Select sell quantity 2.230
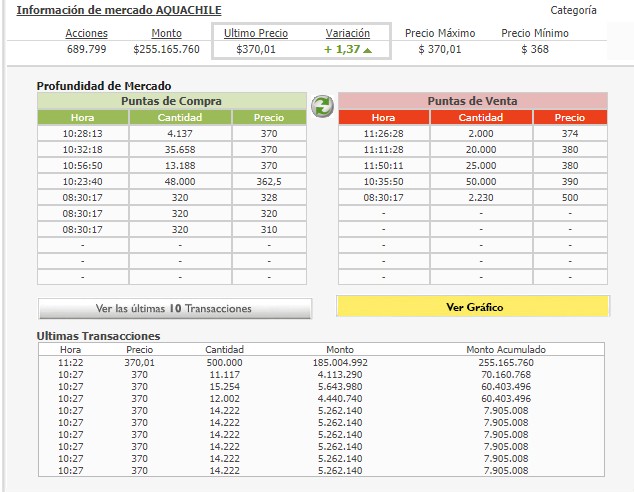This screenshot has height=492, width=634. pos(481,198)
